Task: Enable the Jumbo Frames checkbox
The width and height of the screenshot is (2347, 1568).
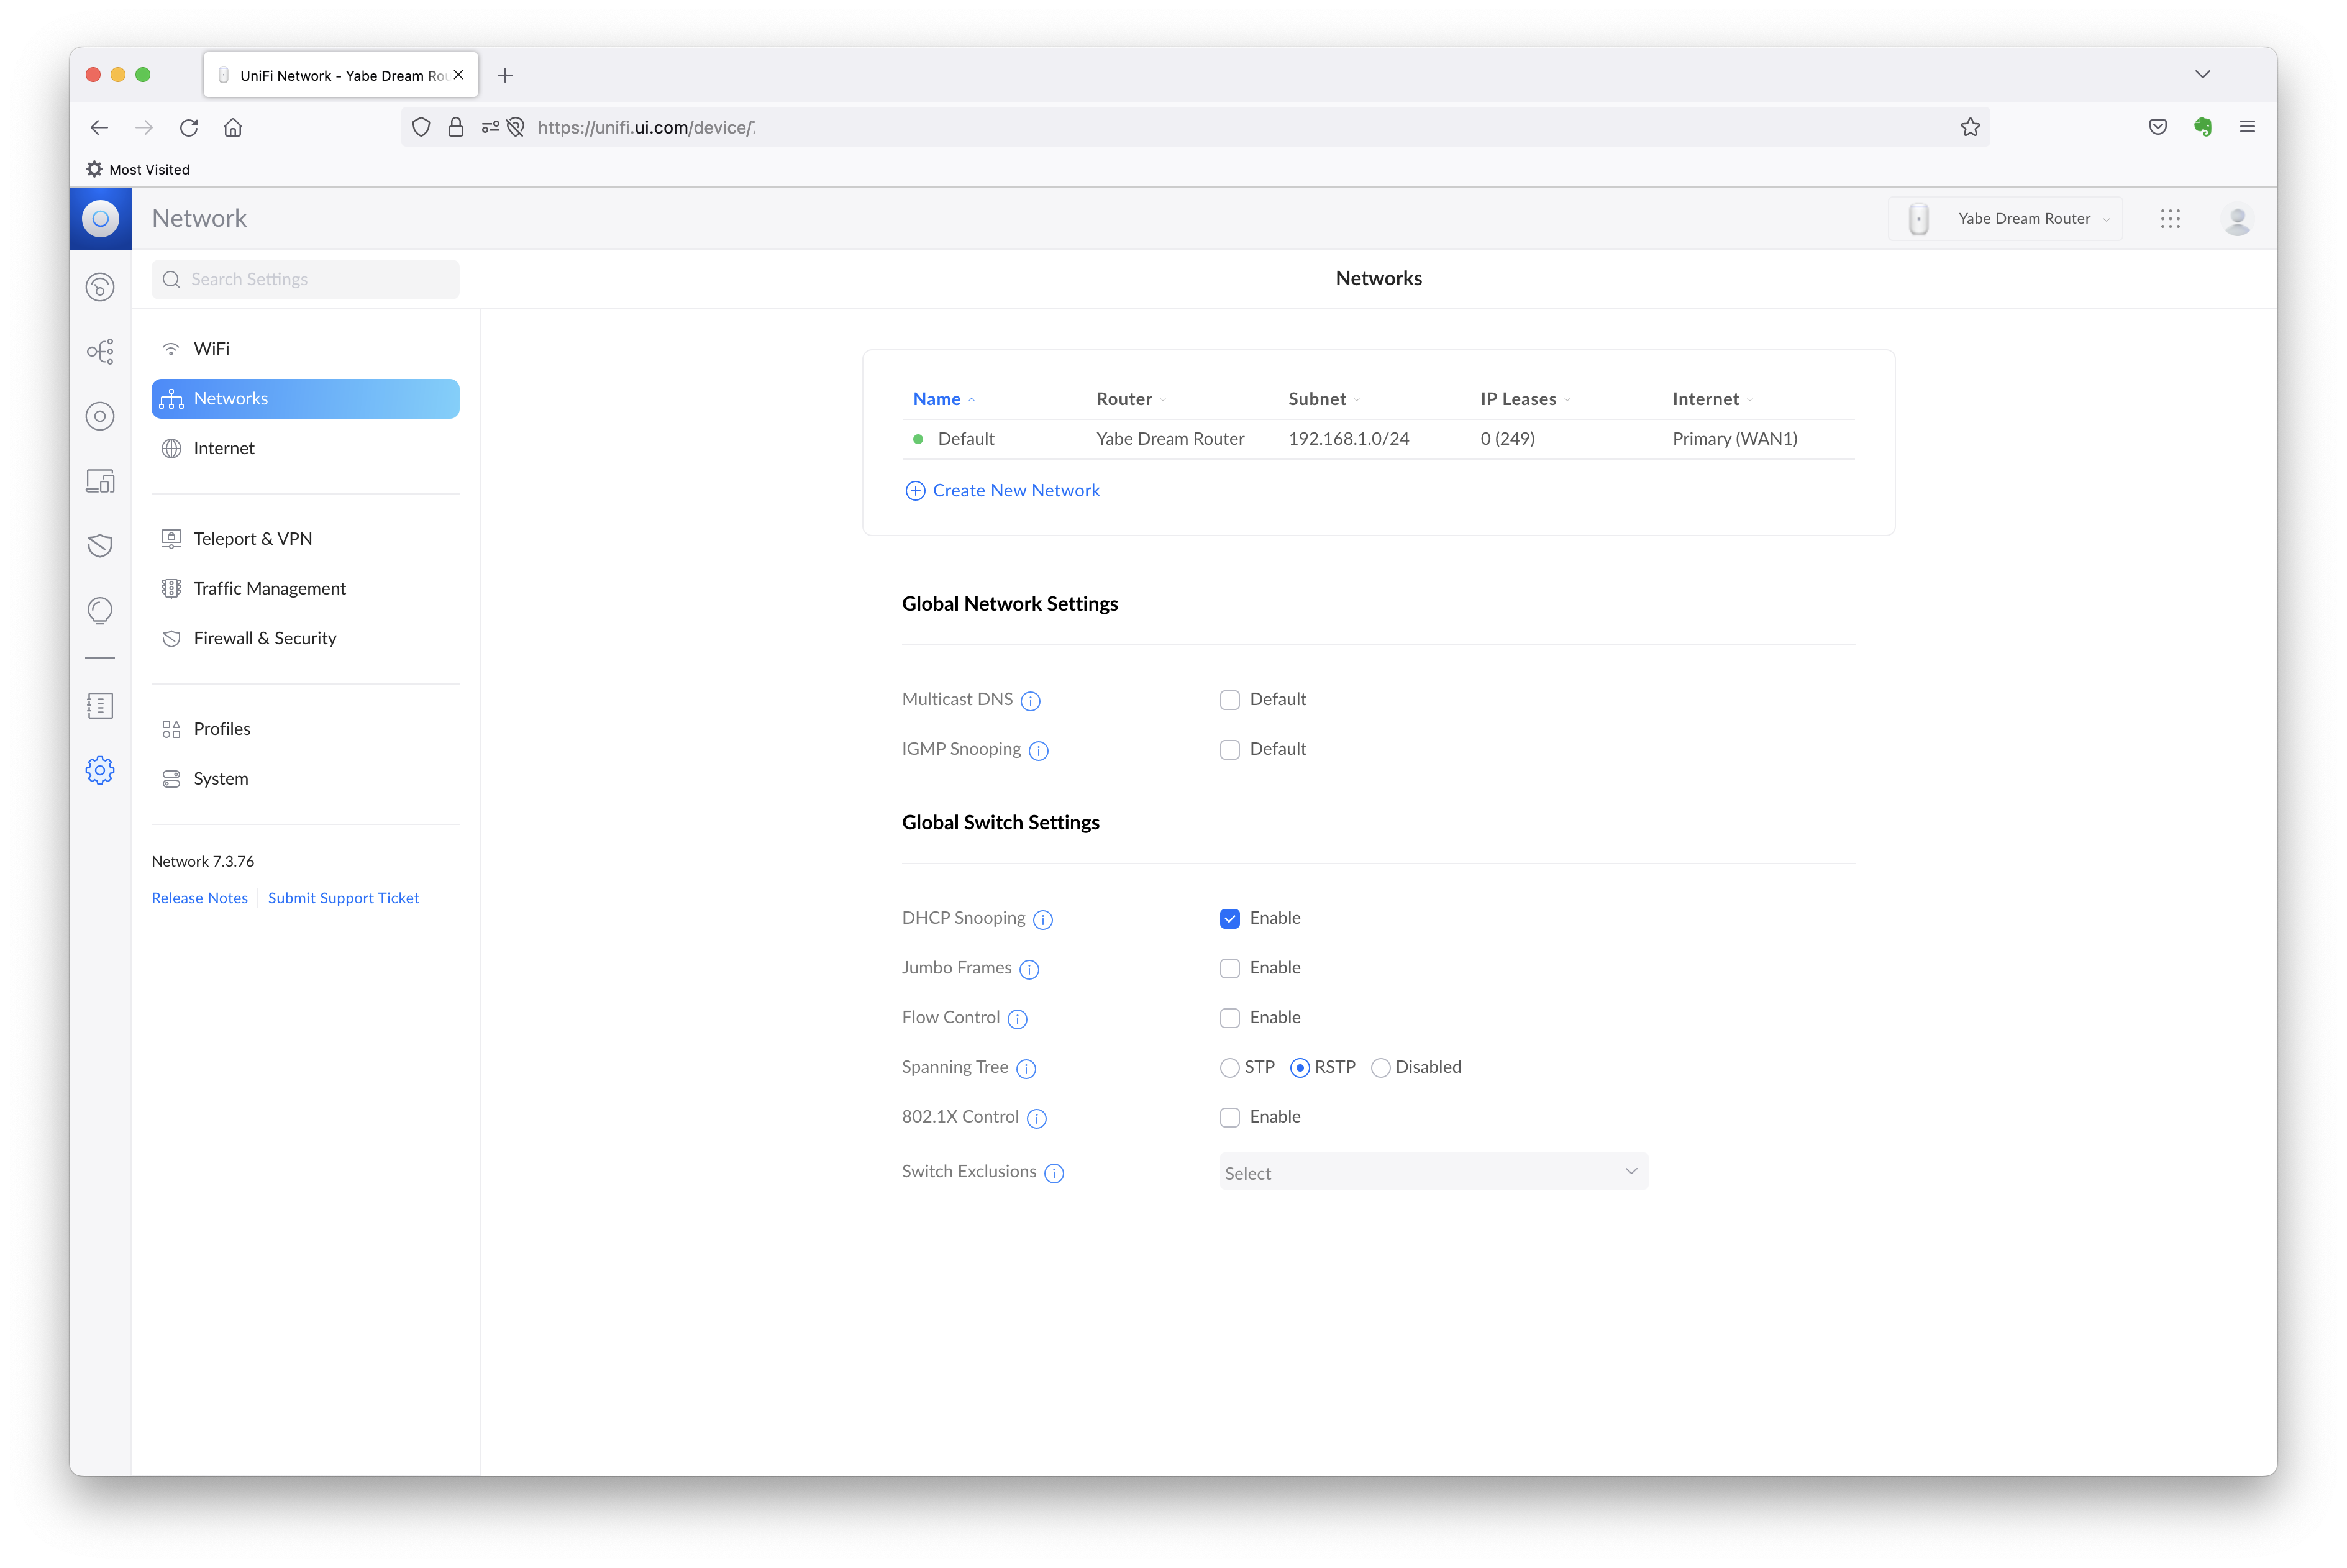Action: point(1230,968)
